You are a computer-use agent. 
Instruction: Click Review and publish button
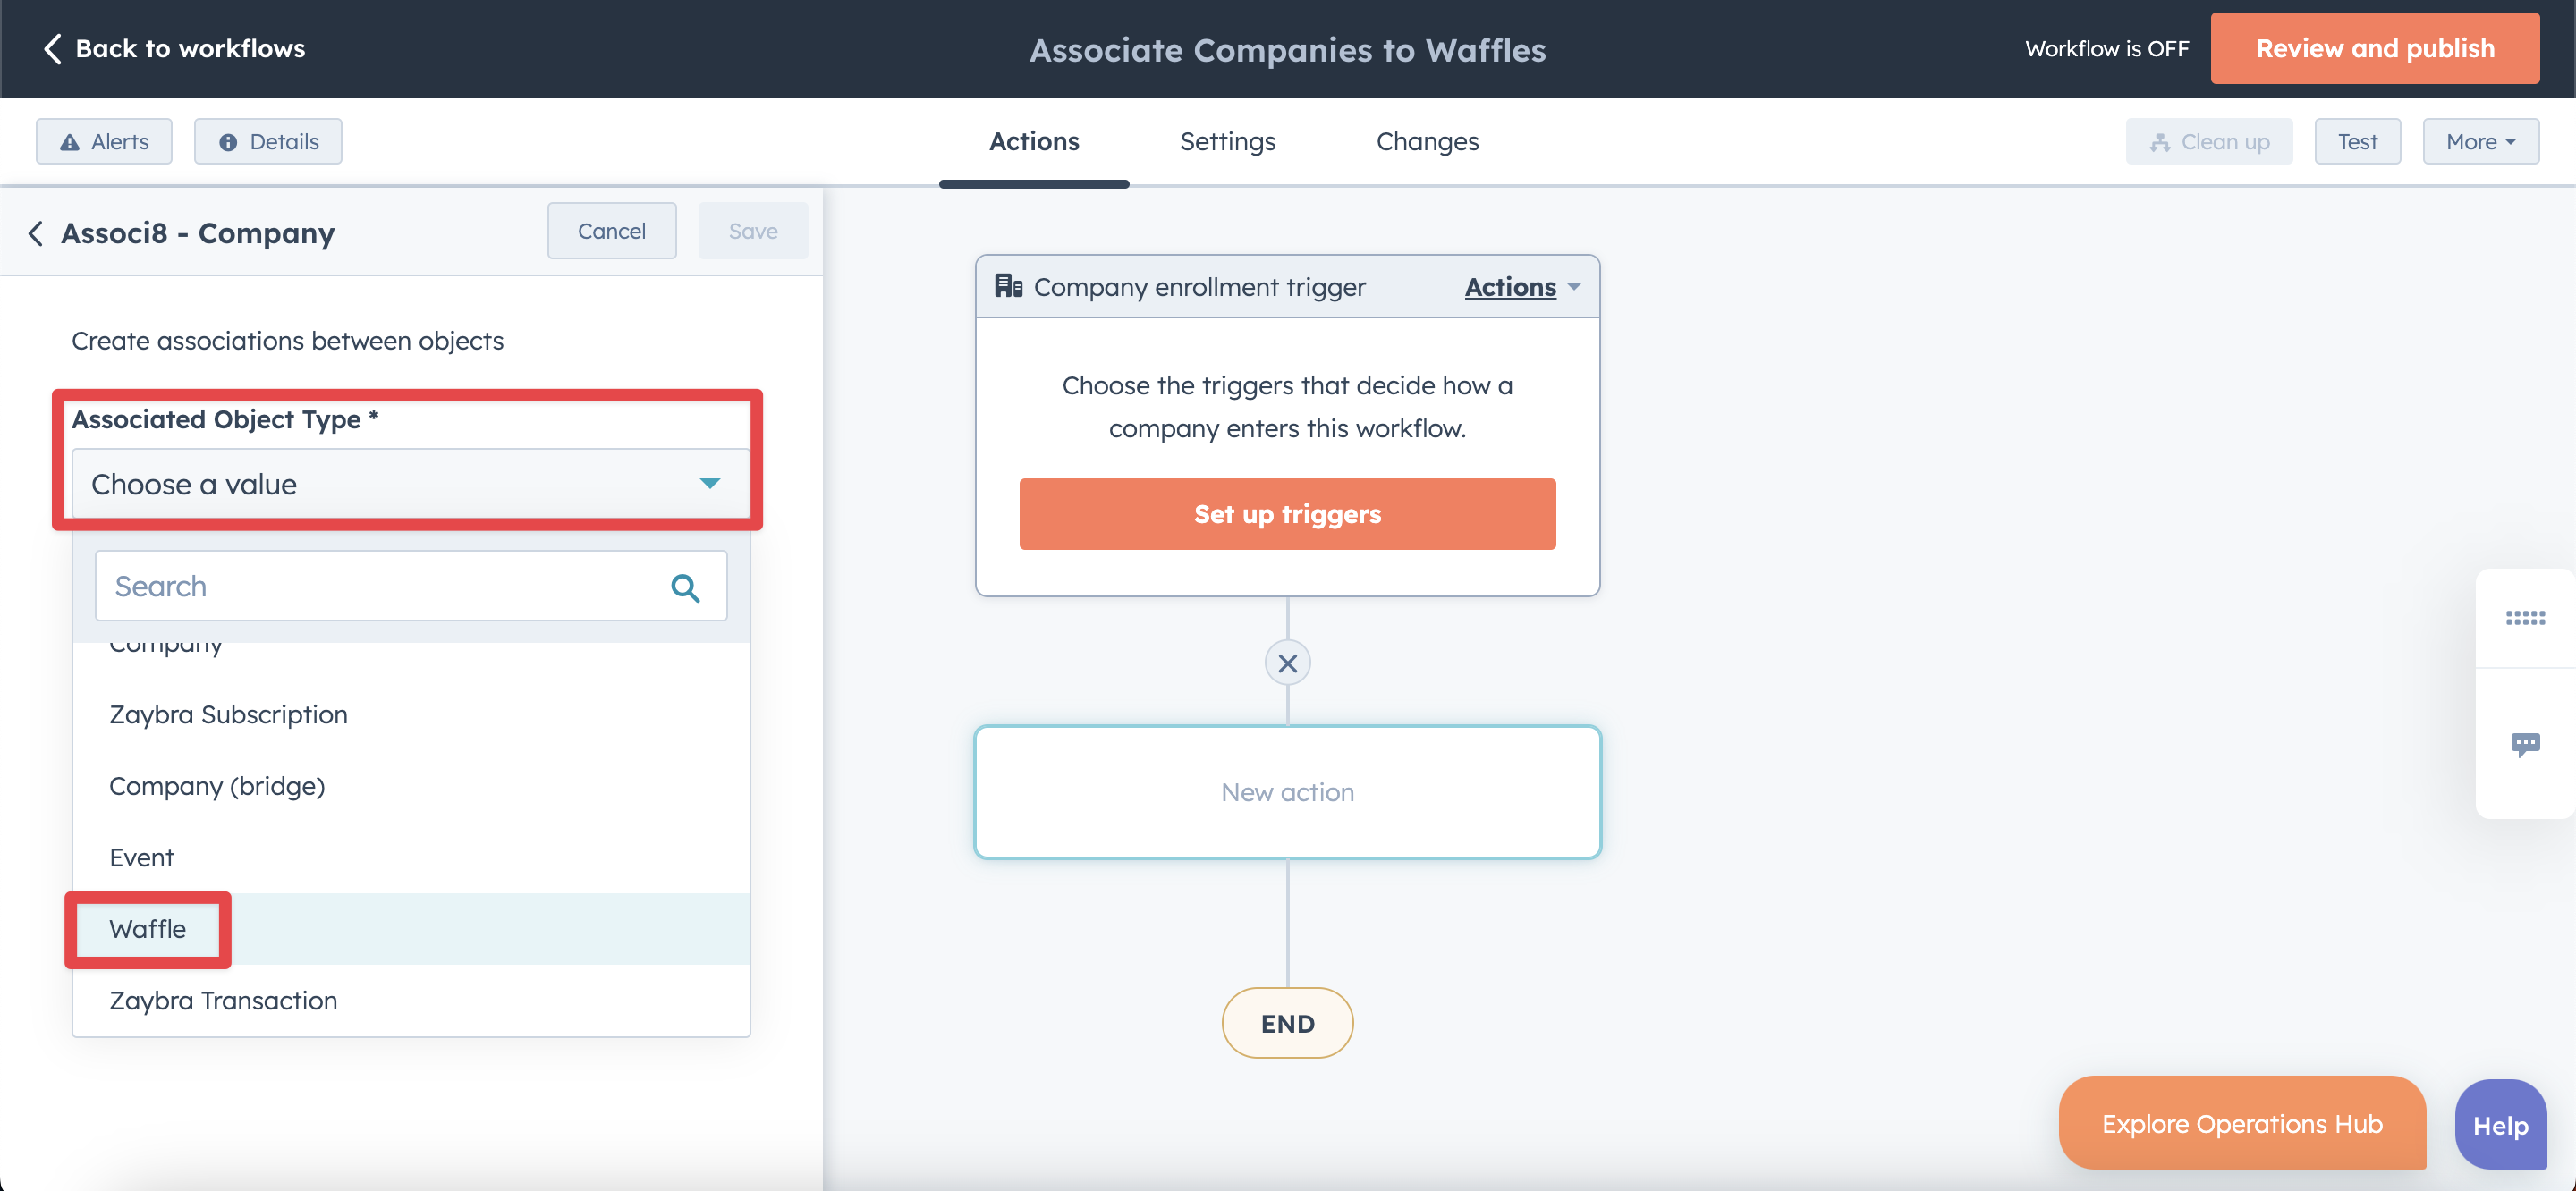click(x=2375, y=48)
